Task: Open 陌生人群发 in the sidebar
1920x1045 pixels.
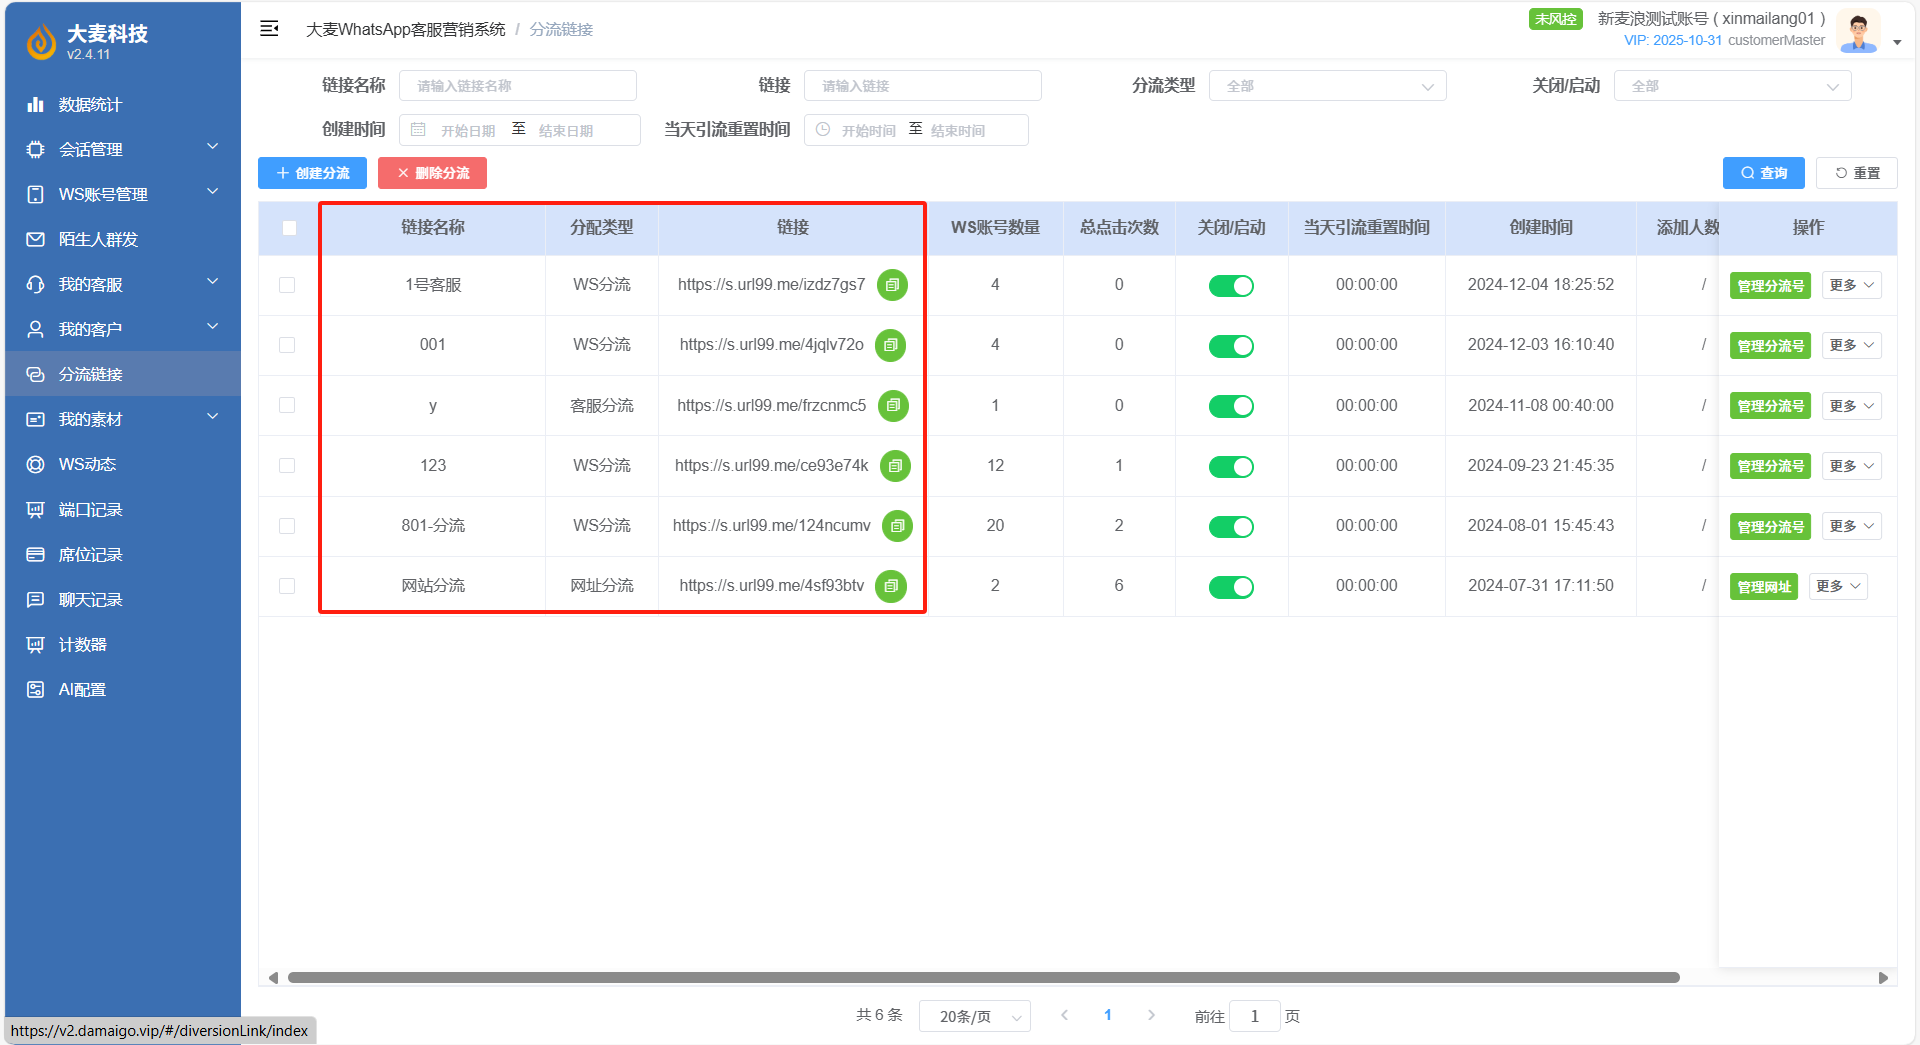Action: click(122, 239)
